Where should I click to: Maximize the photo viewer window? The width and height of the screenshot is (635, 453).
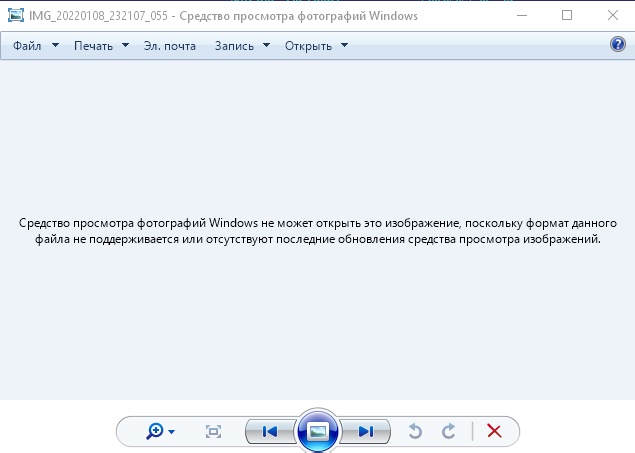(567, 15)
